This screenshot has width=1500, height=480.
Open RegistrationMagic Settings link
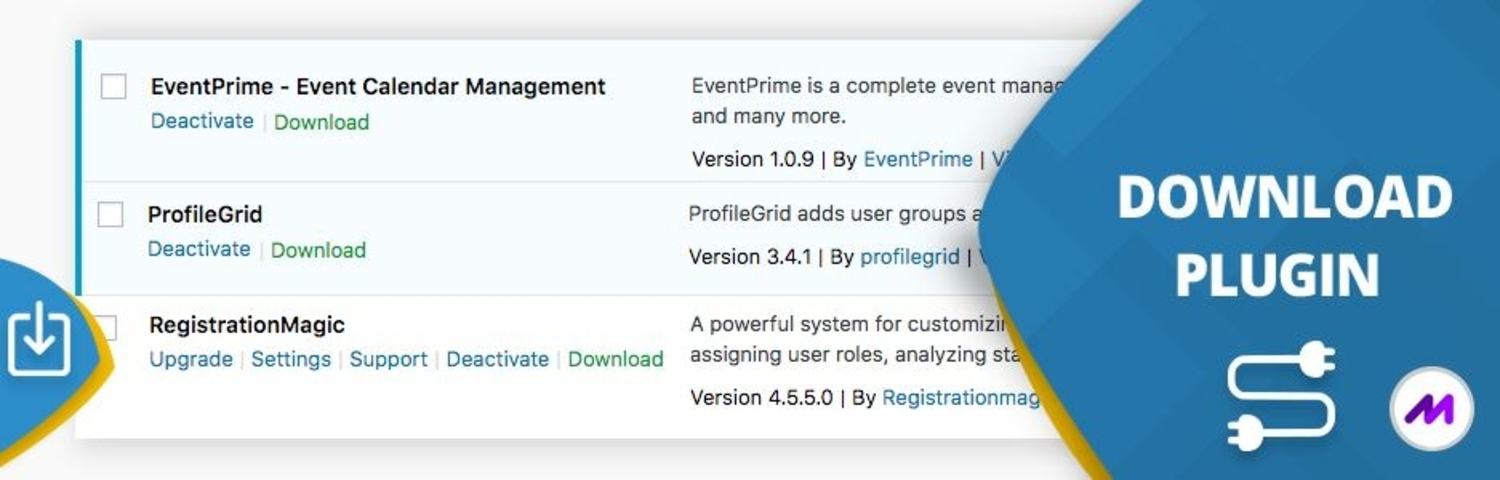(x=291, y=359)
